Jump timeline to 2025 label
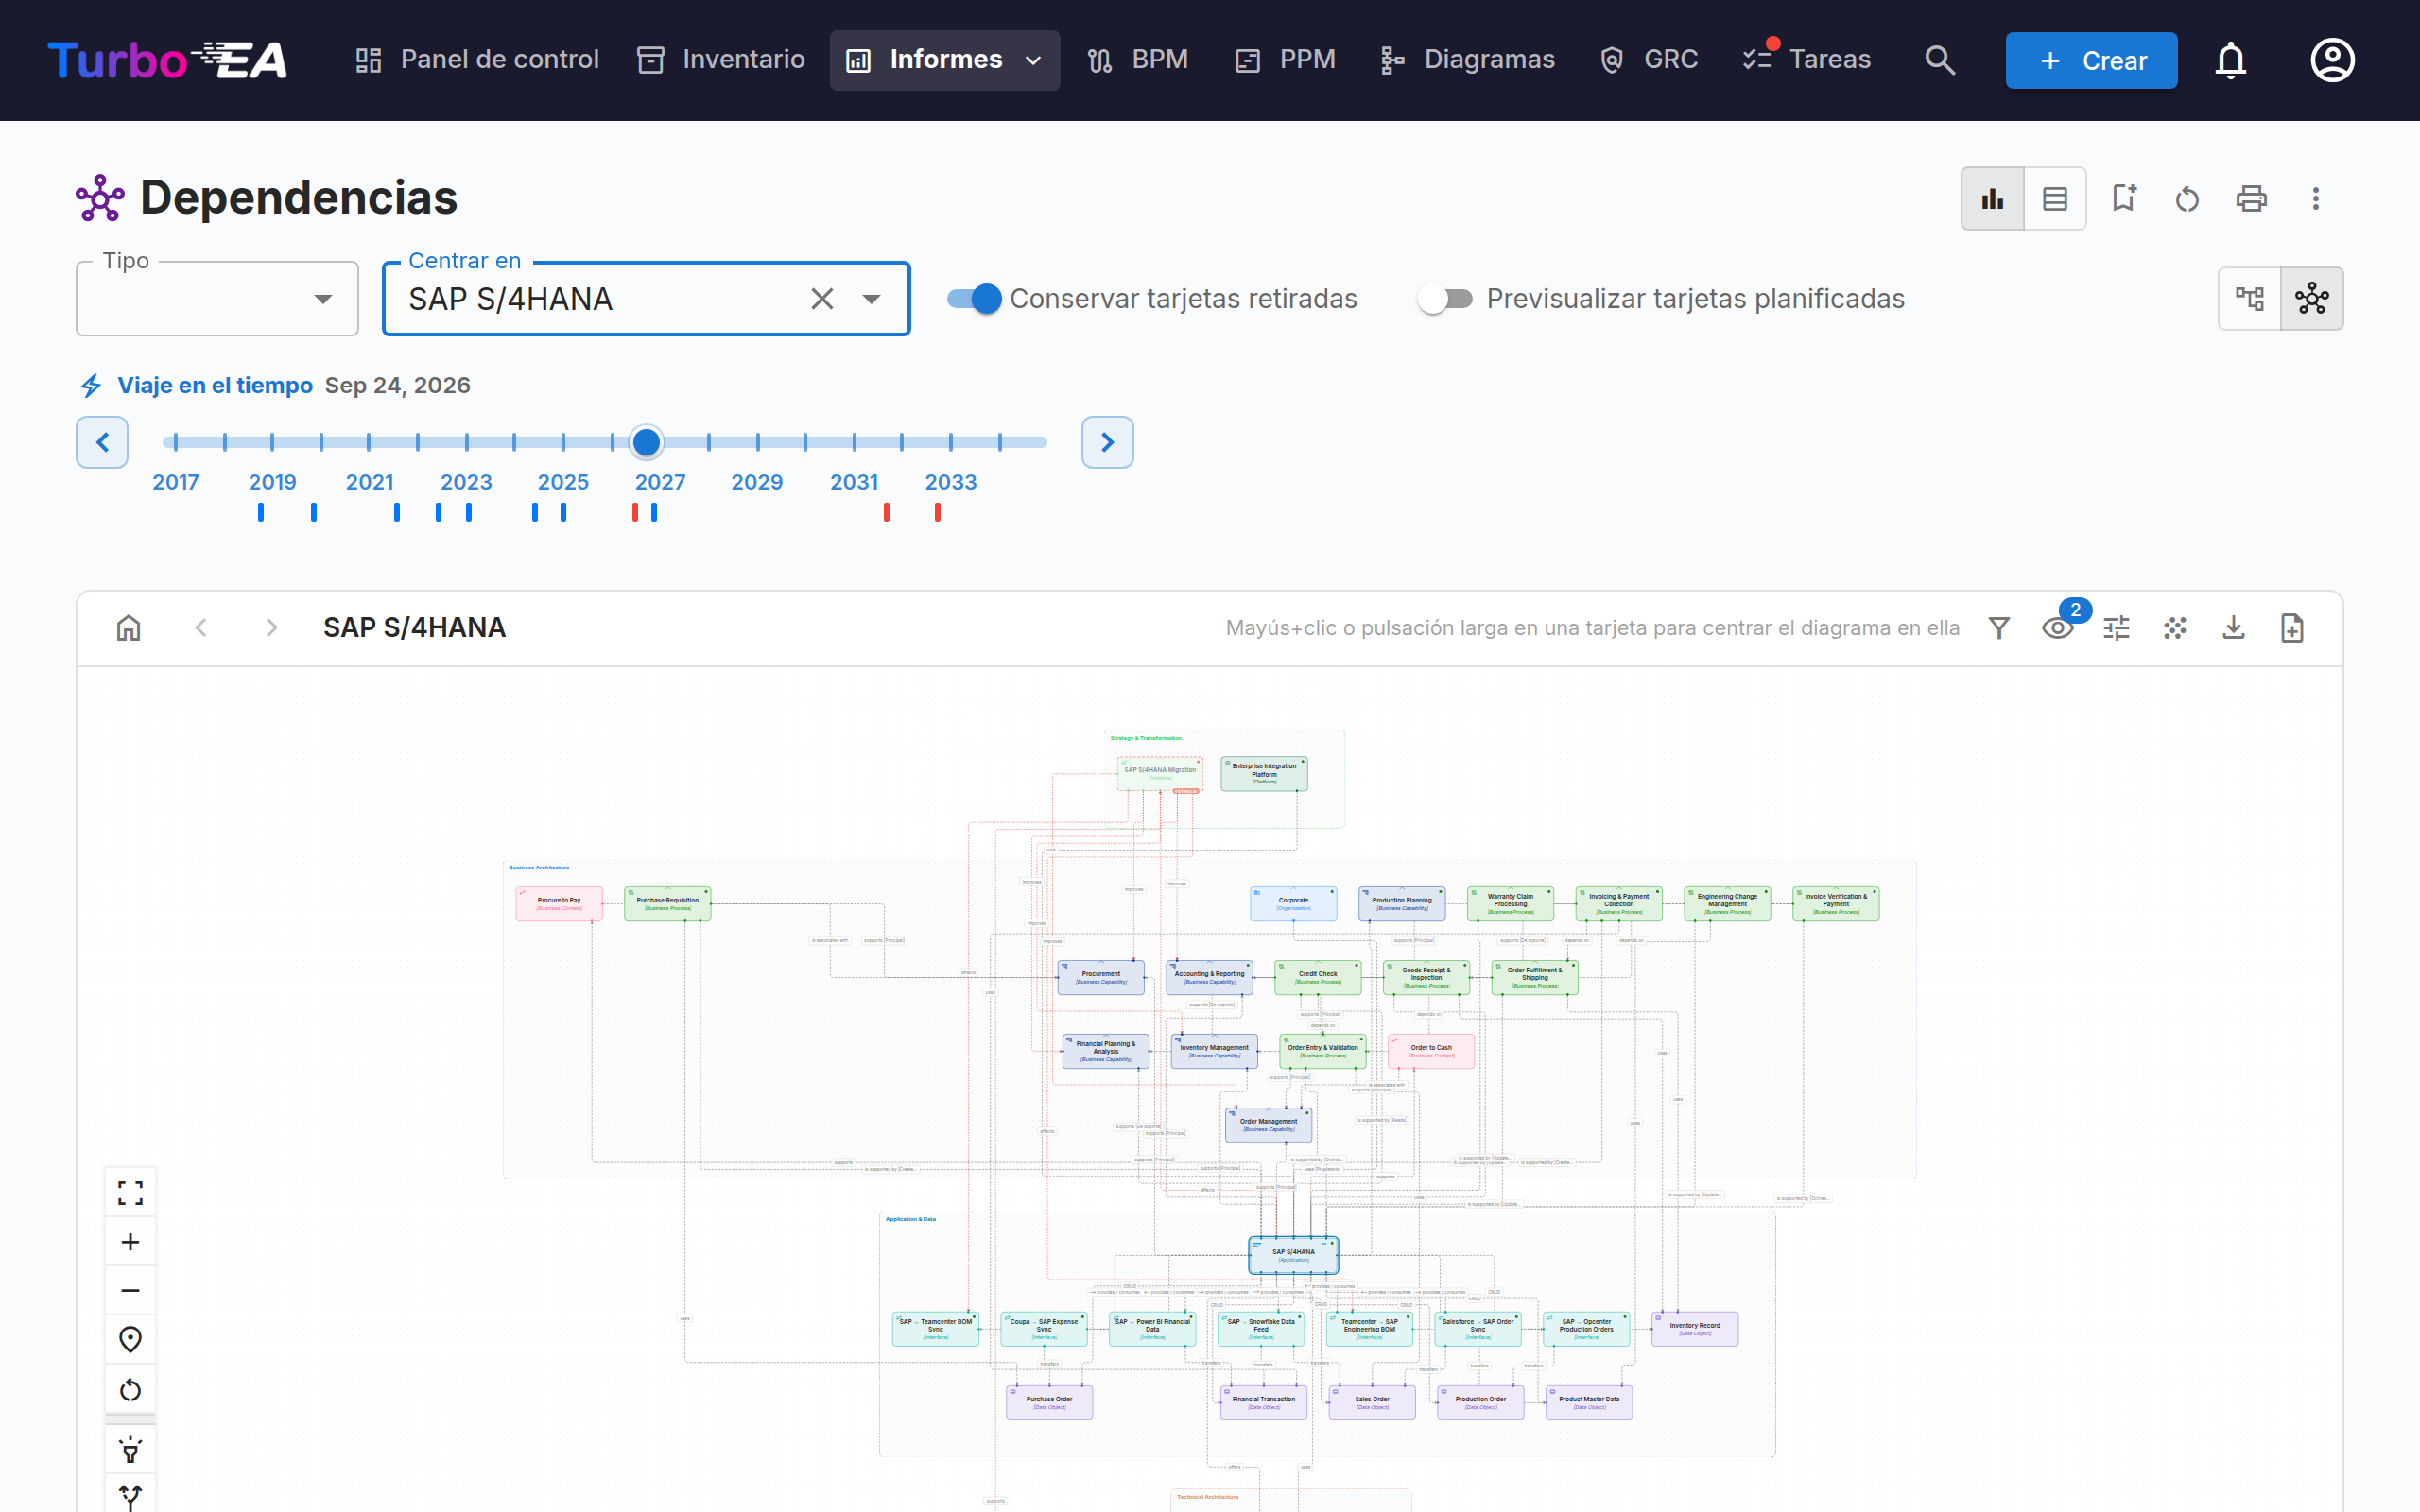 (x=563, y=482)
